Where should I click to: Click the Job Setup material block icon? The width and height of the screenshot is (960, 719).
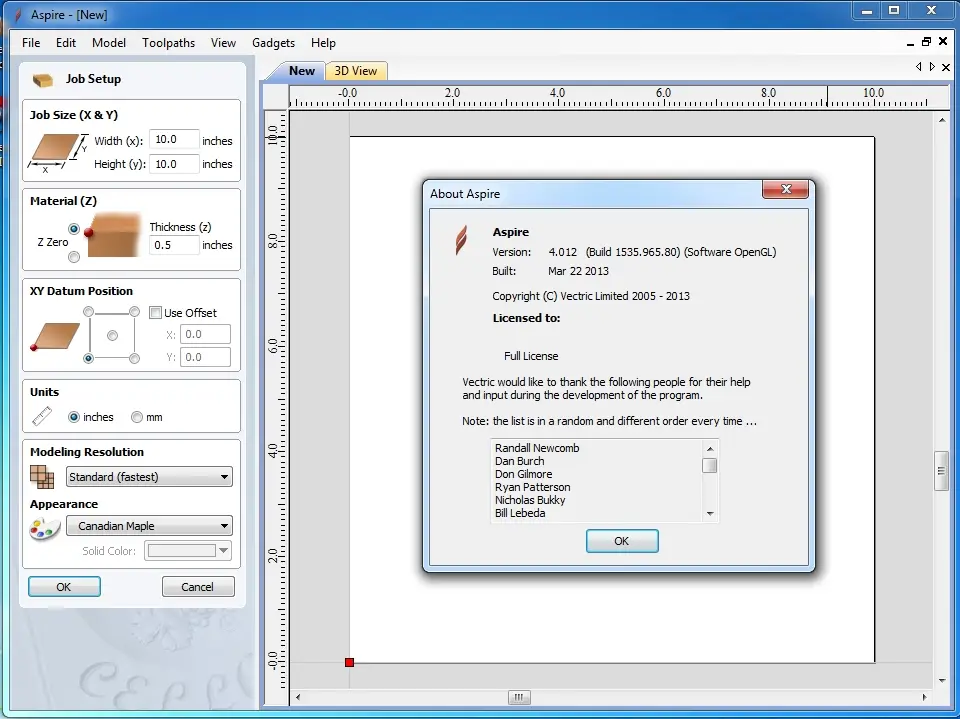43,80
